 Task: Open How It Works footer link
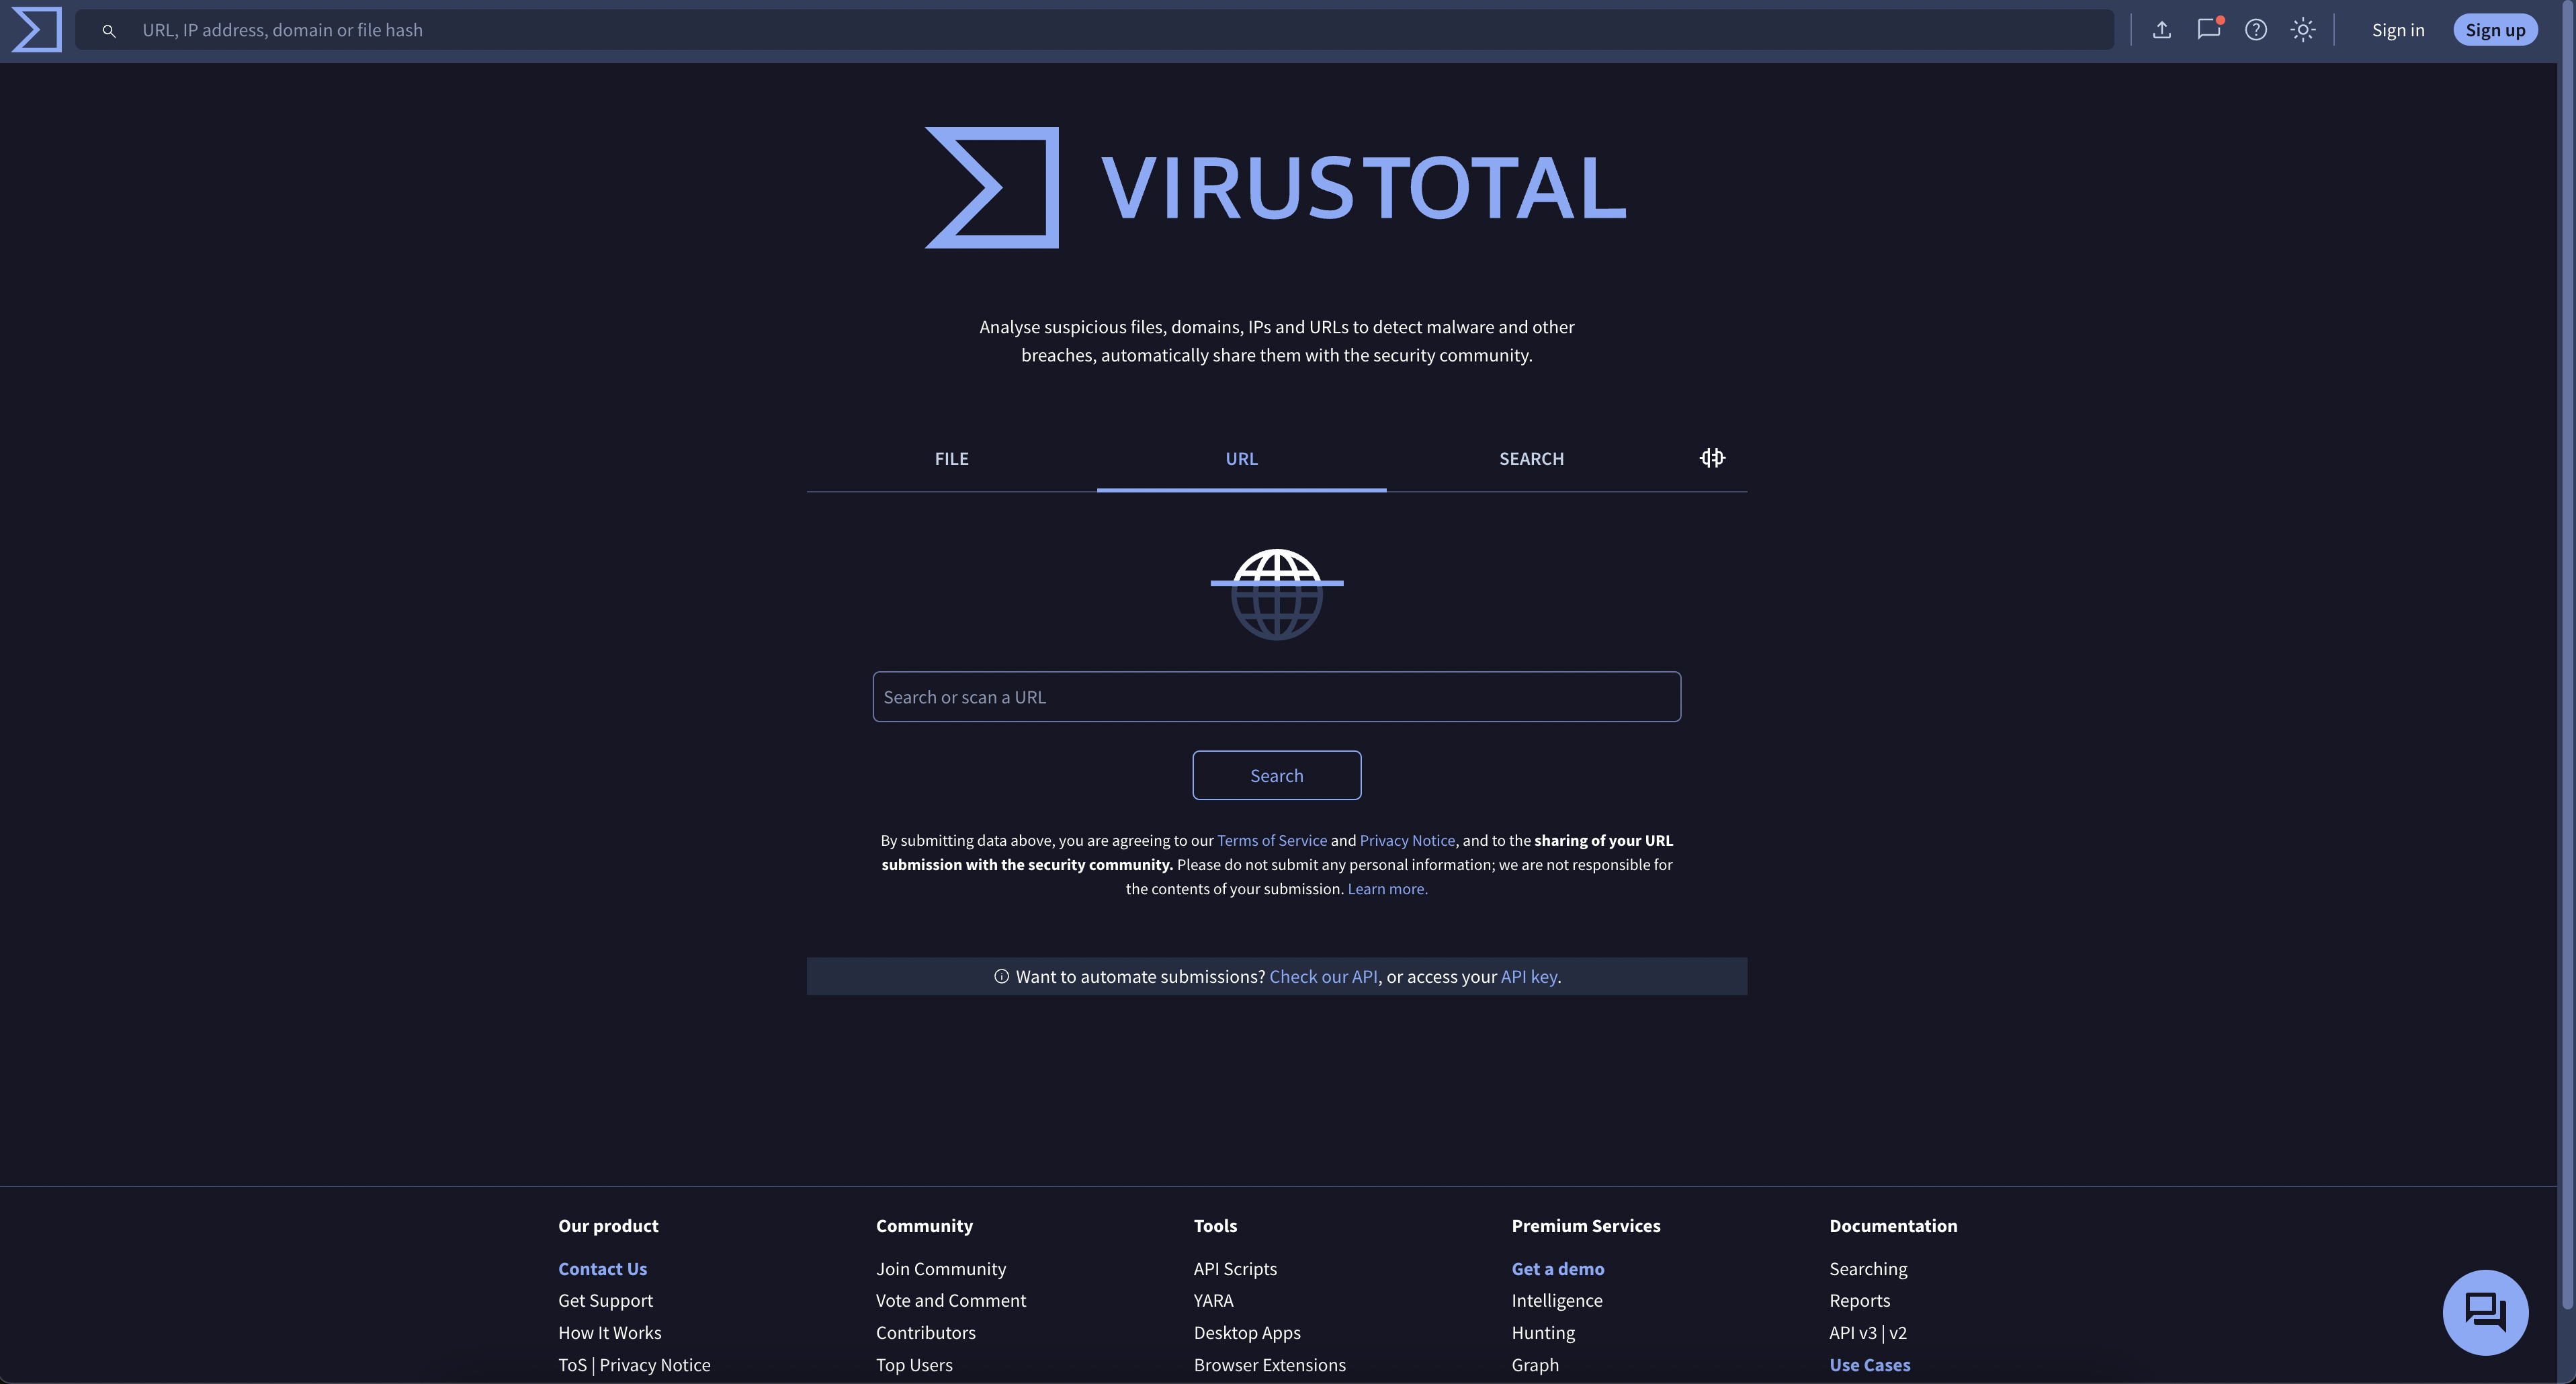click(x=609, y=1333)
